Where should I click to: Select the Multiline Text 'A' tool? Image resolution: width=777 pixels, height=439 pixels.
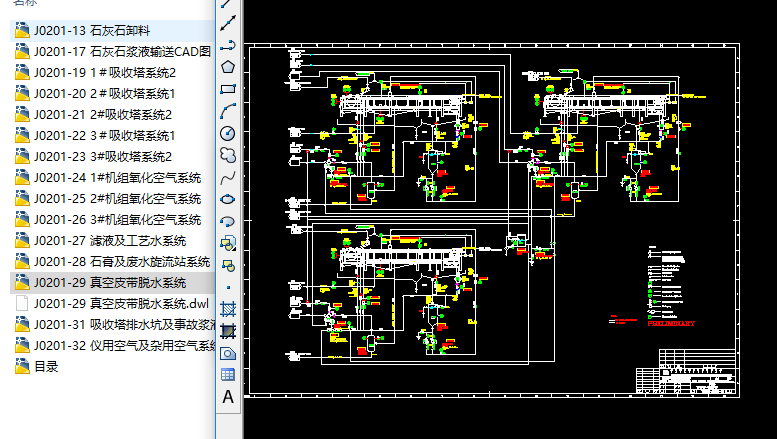coord(228,397)
